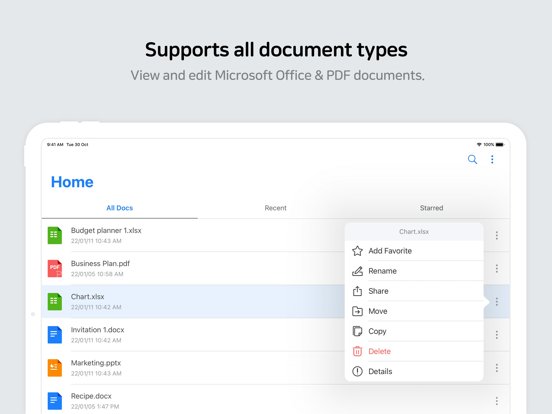Open the search magnifier icon
The height and width of the screenshot is (414, 552).
tap(472, 159)
